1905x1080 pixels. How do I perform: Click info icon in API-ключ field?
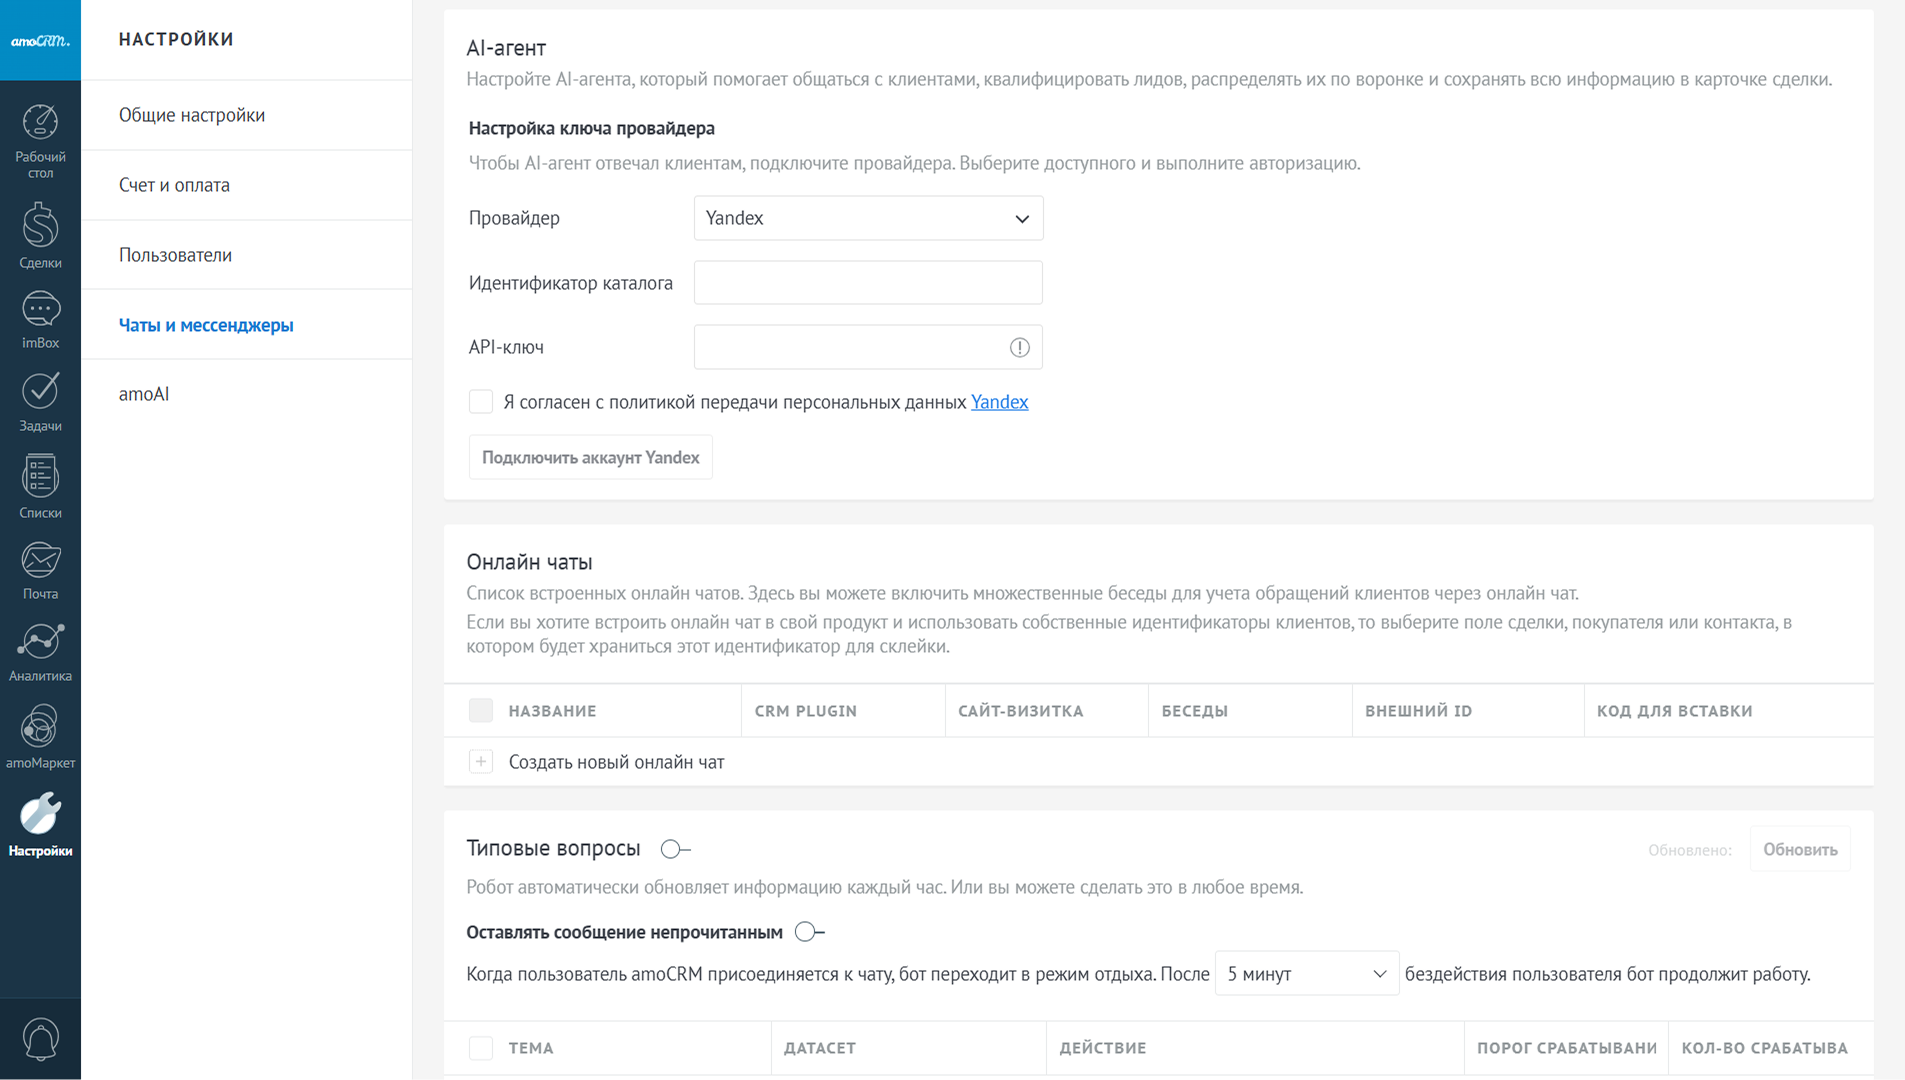click(x=1019, y=347)
